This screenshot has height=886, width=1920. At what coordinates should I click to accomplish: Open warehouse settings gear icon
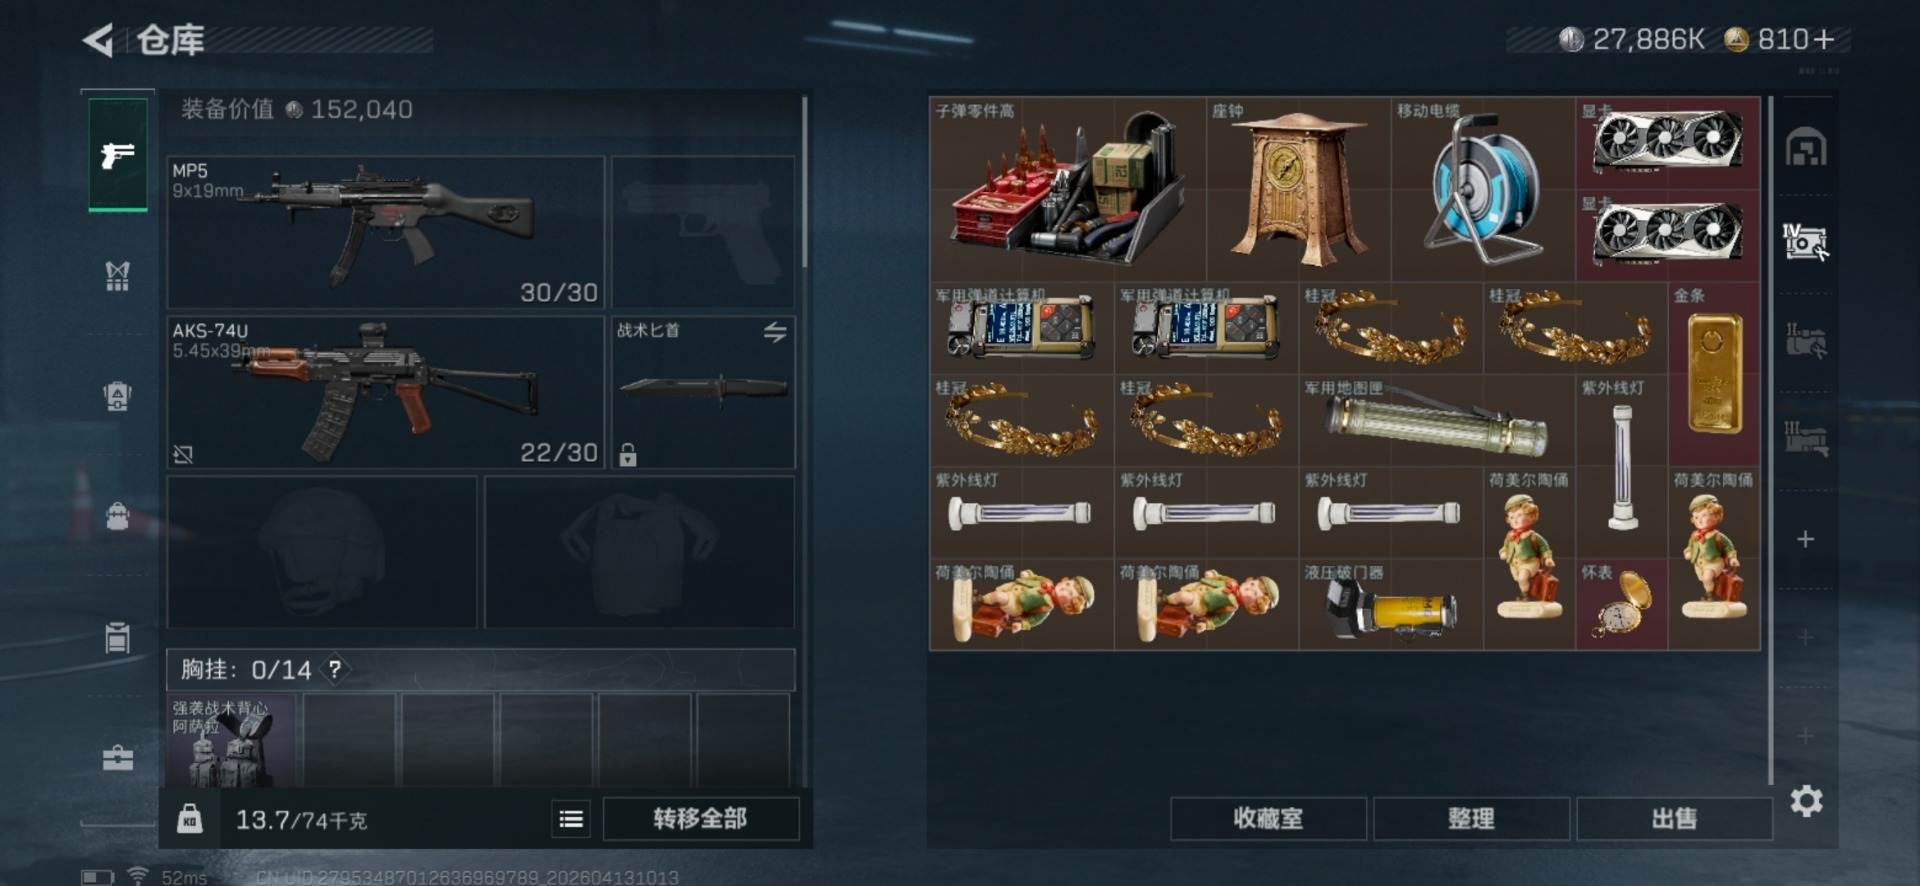click(1806, 801)
